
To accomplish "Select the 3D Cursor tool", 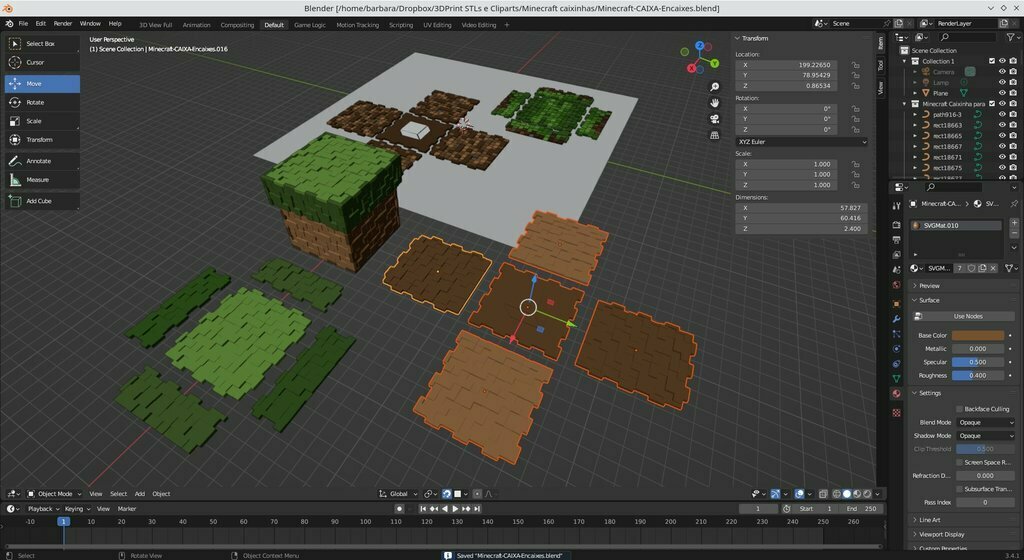I will pyautogui.click(x=35, y=62).
